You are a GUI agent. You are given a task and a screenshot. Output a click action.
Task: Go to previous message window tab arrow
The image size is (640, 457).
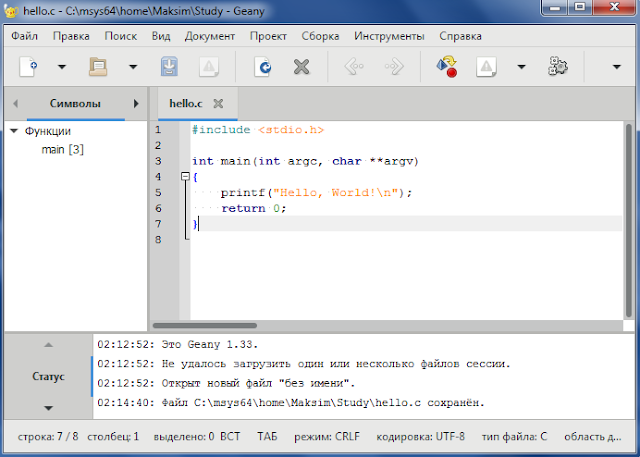coord(48,345)
